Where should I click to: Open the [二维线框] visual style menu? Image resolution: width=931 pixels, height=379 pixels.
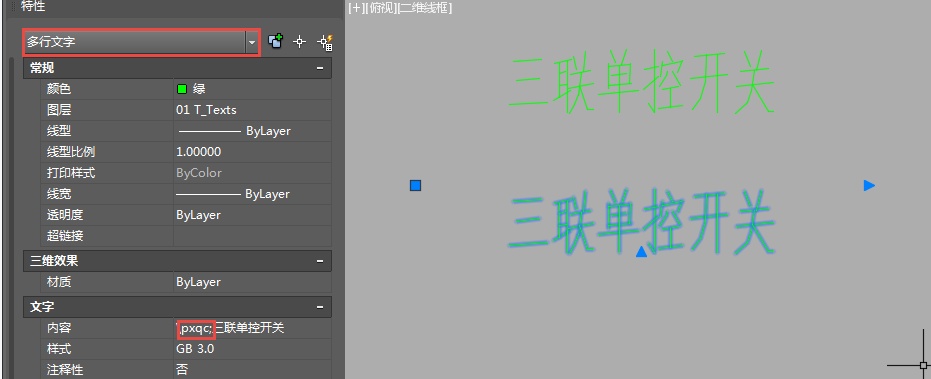point(425,8)
